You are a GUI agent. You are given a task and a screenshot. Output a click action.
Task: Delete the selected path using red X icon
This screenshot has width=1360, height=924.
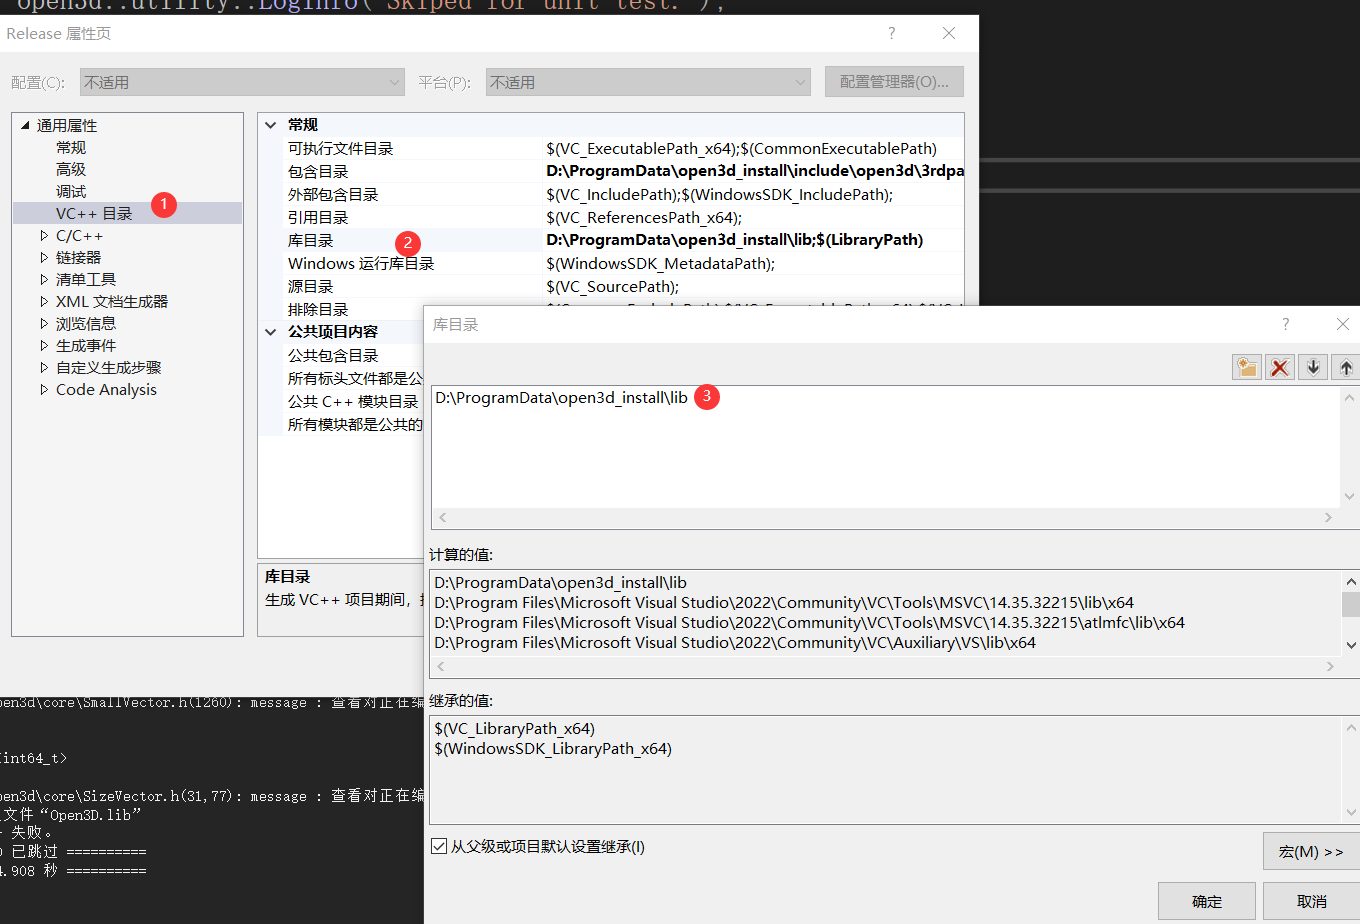1279,366
